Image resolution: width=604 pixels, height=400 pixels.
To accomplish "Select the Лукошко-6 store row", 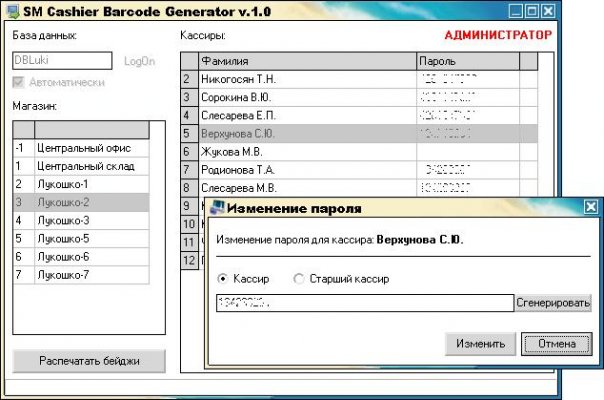I will click(x=81, y=257).
